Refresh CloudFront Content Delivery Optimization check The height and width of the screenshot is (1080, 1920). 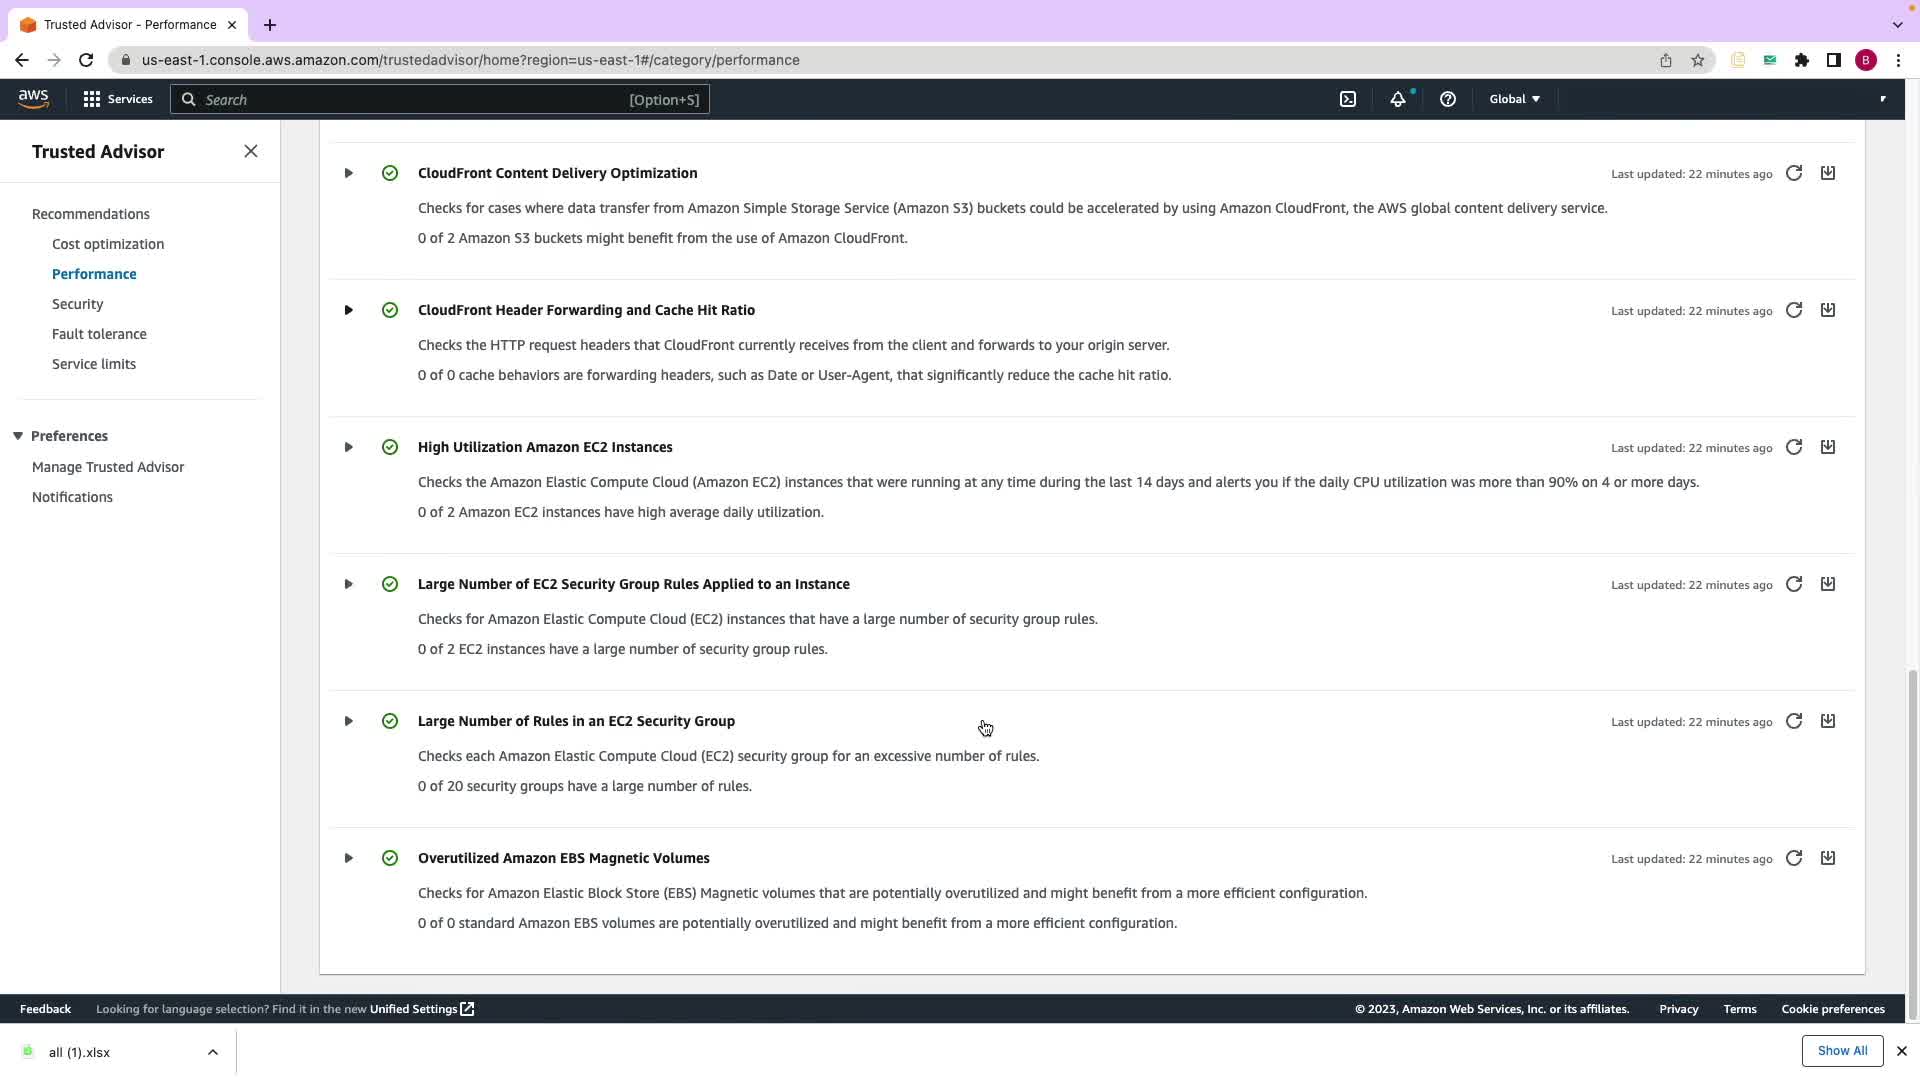1794,173
